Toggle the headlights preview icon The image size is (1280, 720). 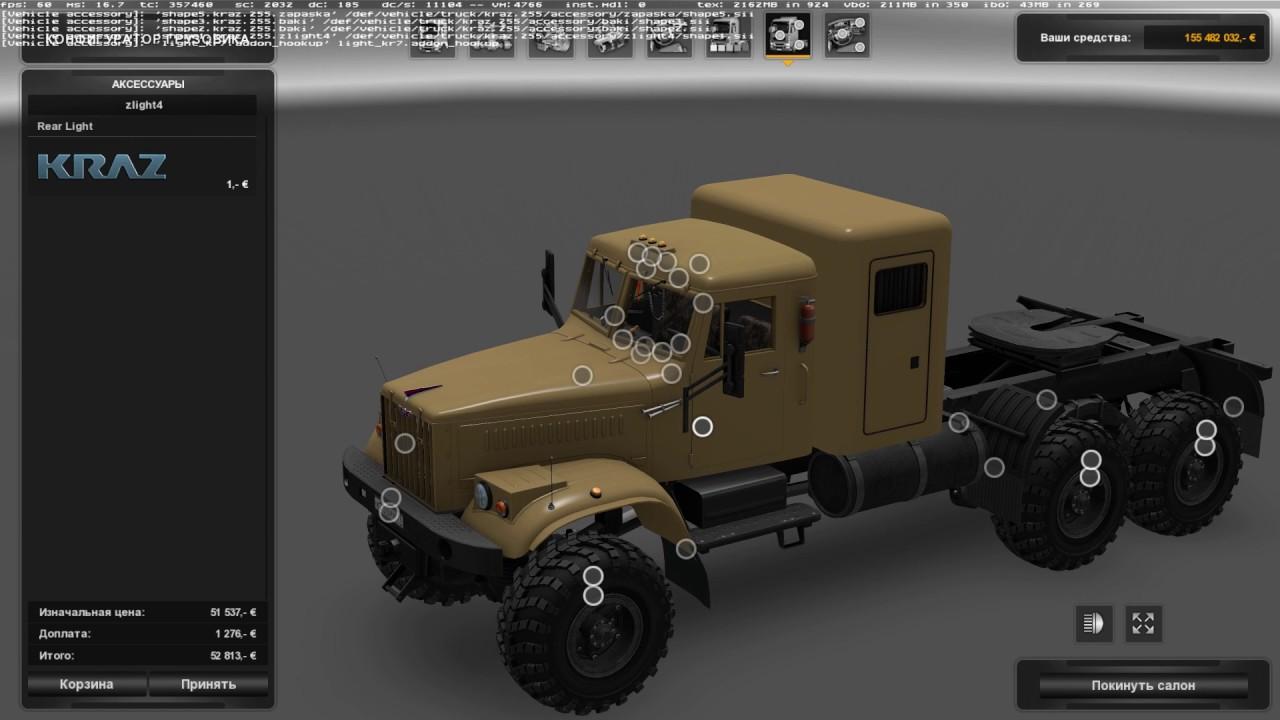1093,623
